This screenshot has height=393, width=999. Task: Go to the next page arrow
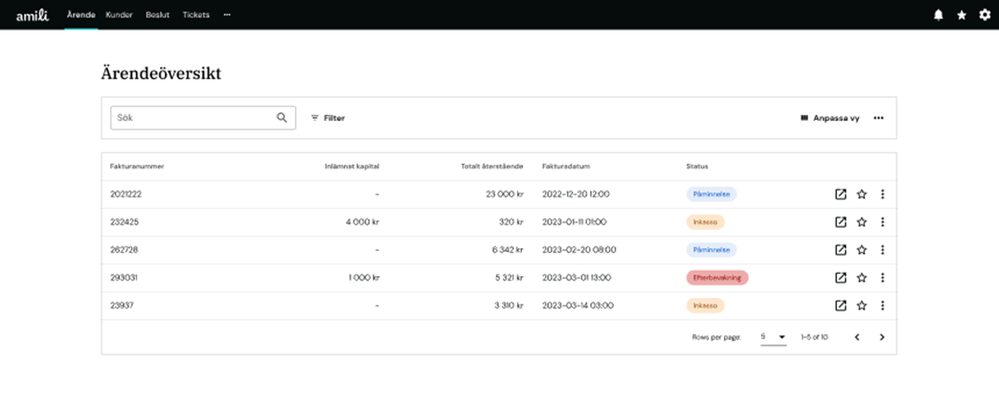(882, 337)
